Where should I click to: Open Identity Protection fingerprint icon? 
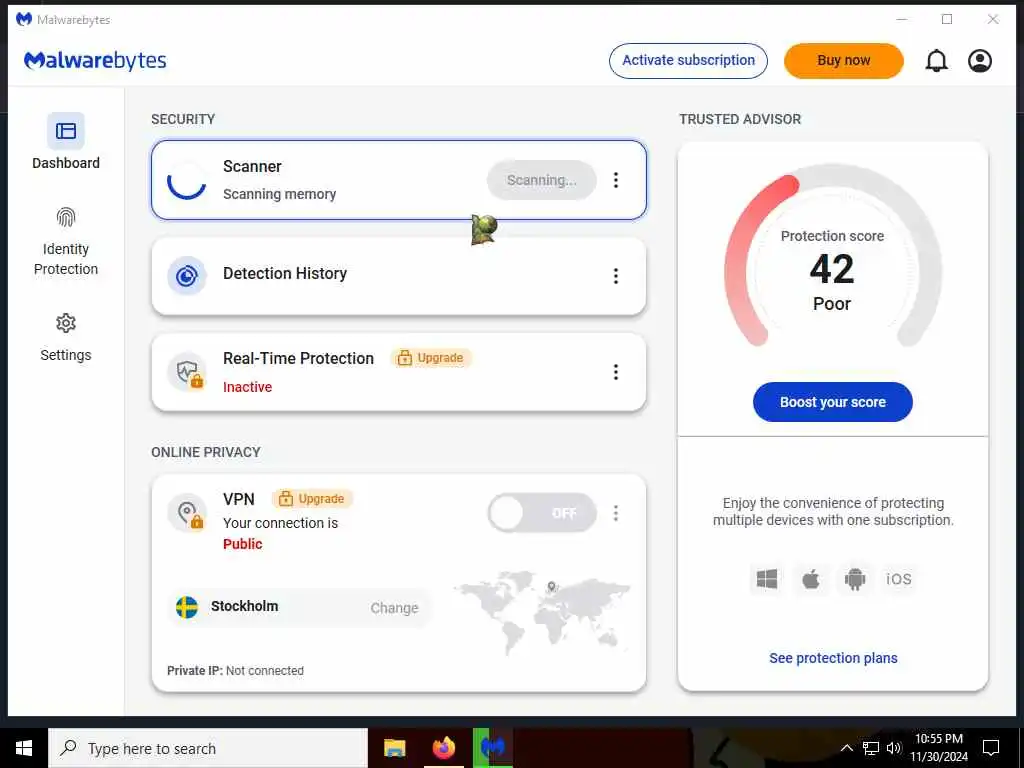(x=65, y=217)
